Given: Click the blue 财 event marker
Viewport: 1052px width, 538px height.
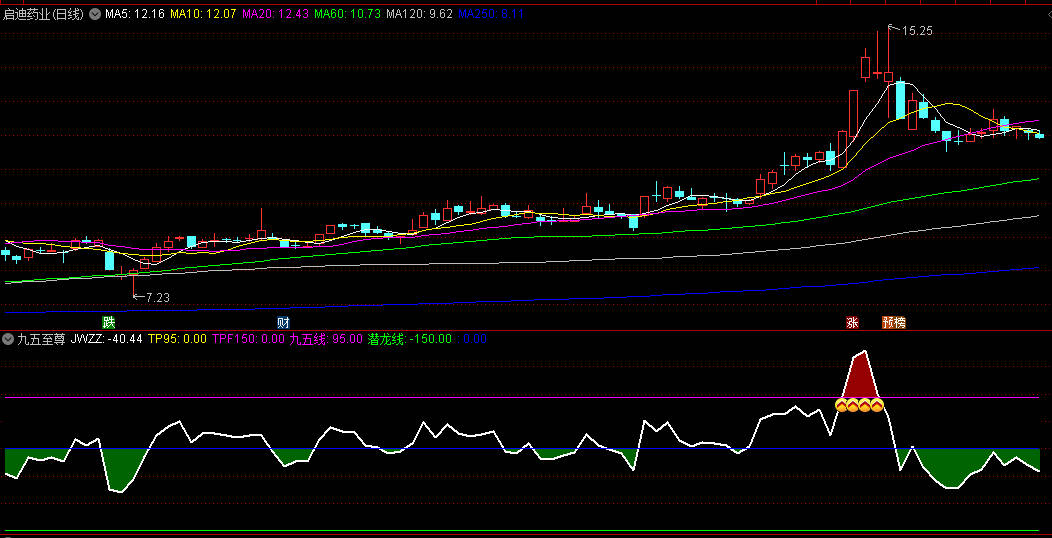Looking at the screenshot, I should click(x=283, y=323).
